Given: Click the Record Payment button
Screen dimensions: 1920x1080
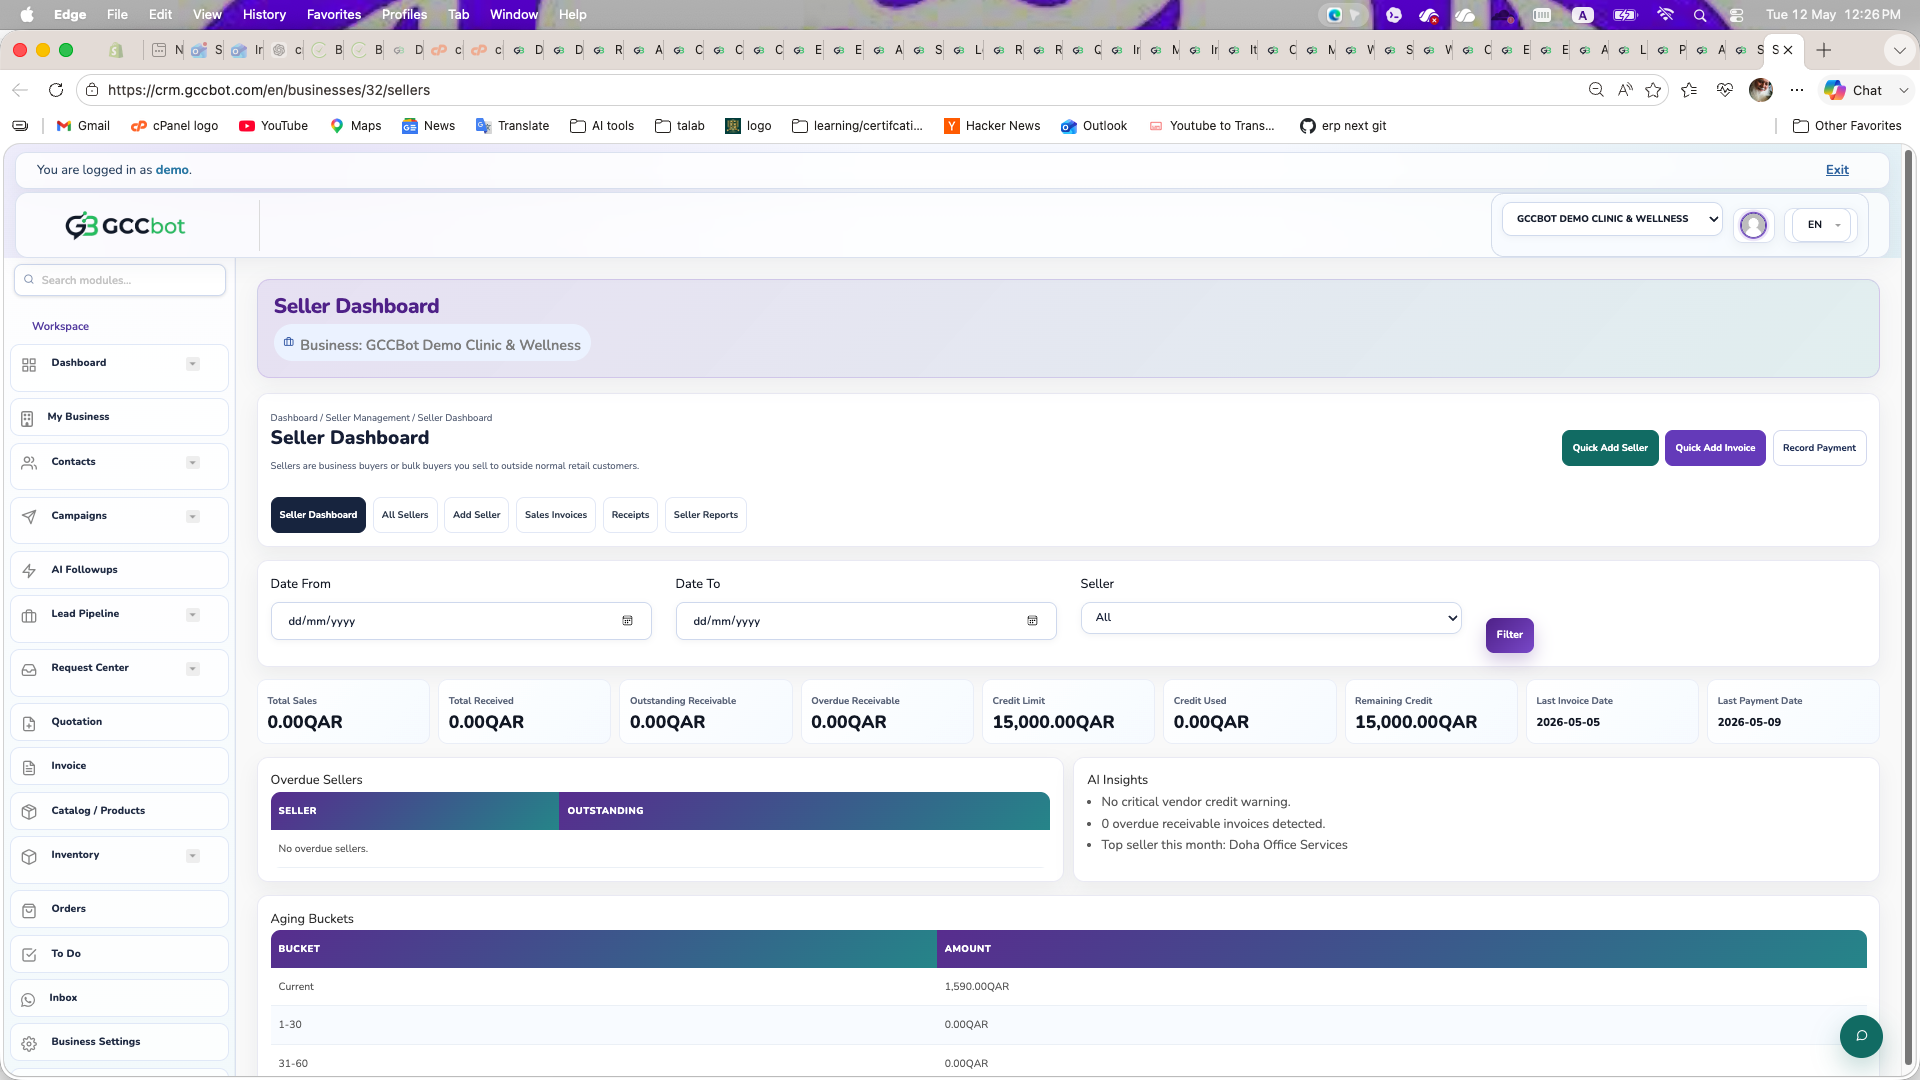Looking at the screenshot, I should [x=1819, y=448].
